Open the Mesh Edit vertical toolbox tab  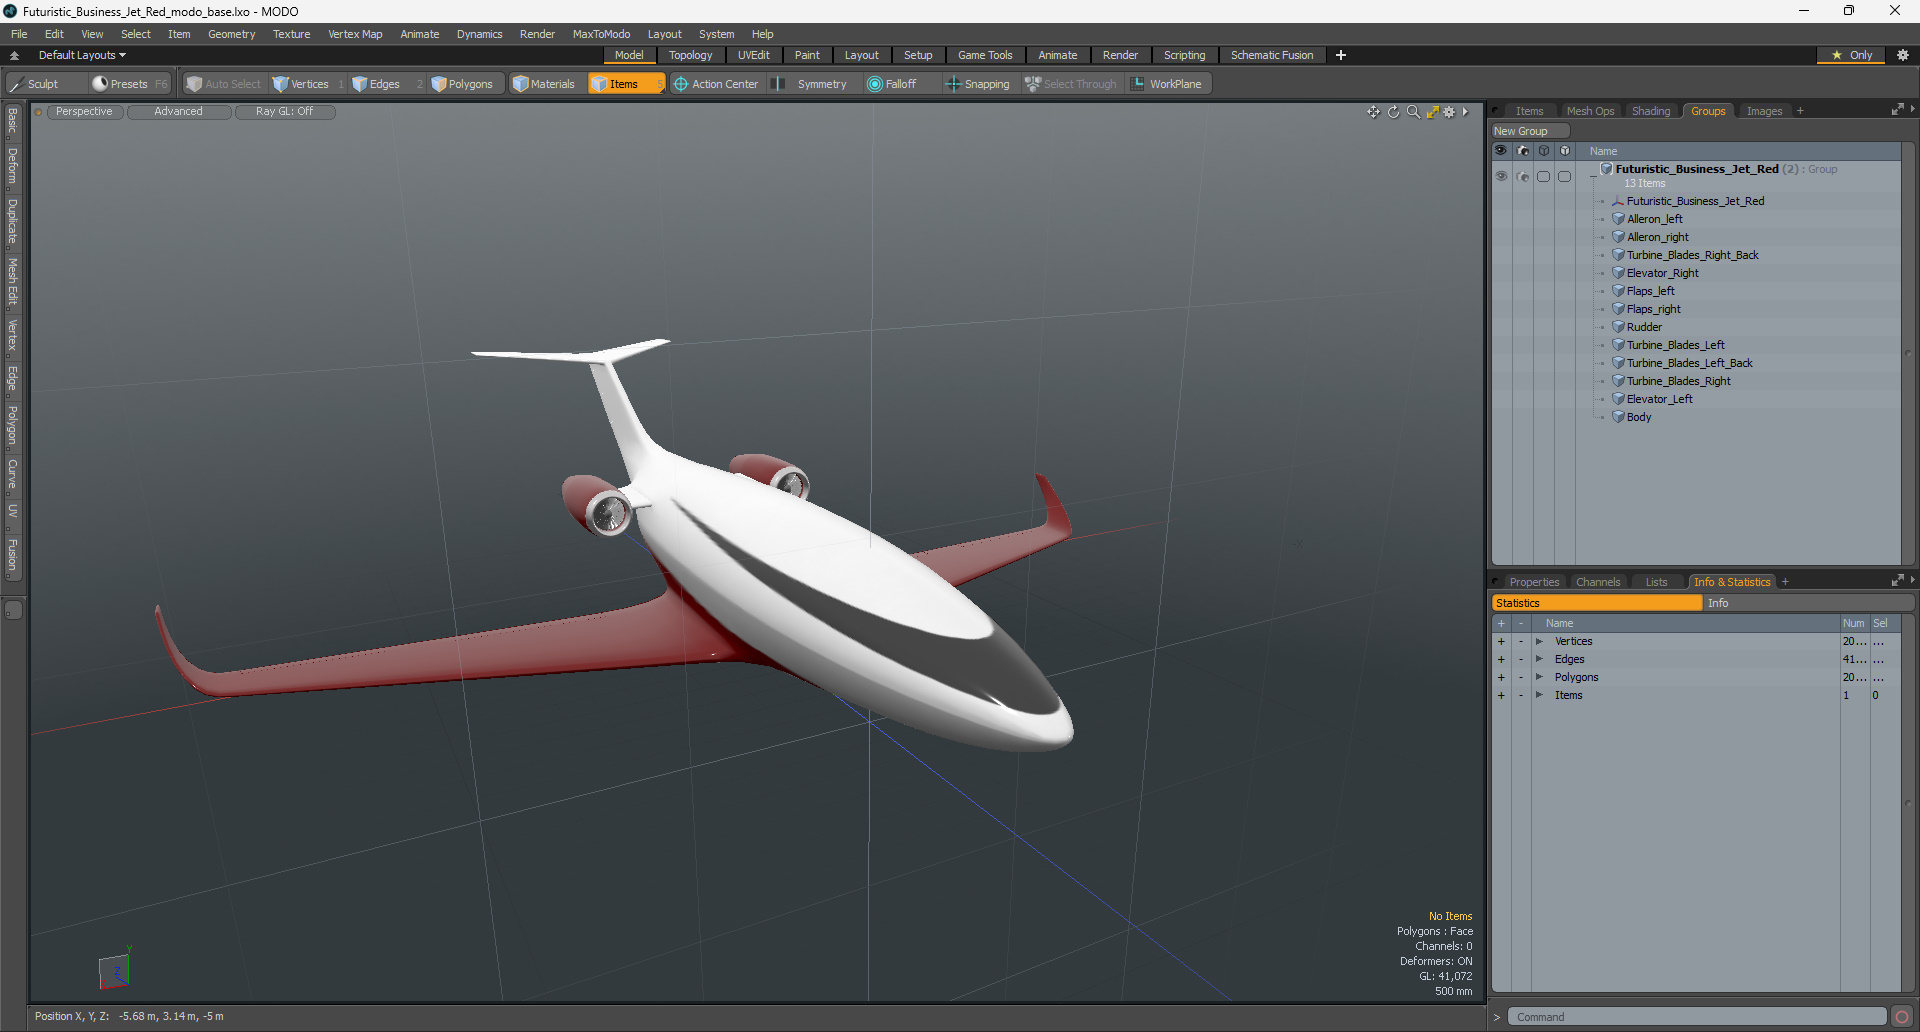tap(13, 282)
